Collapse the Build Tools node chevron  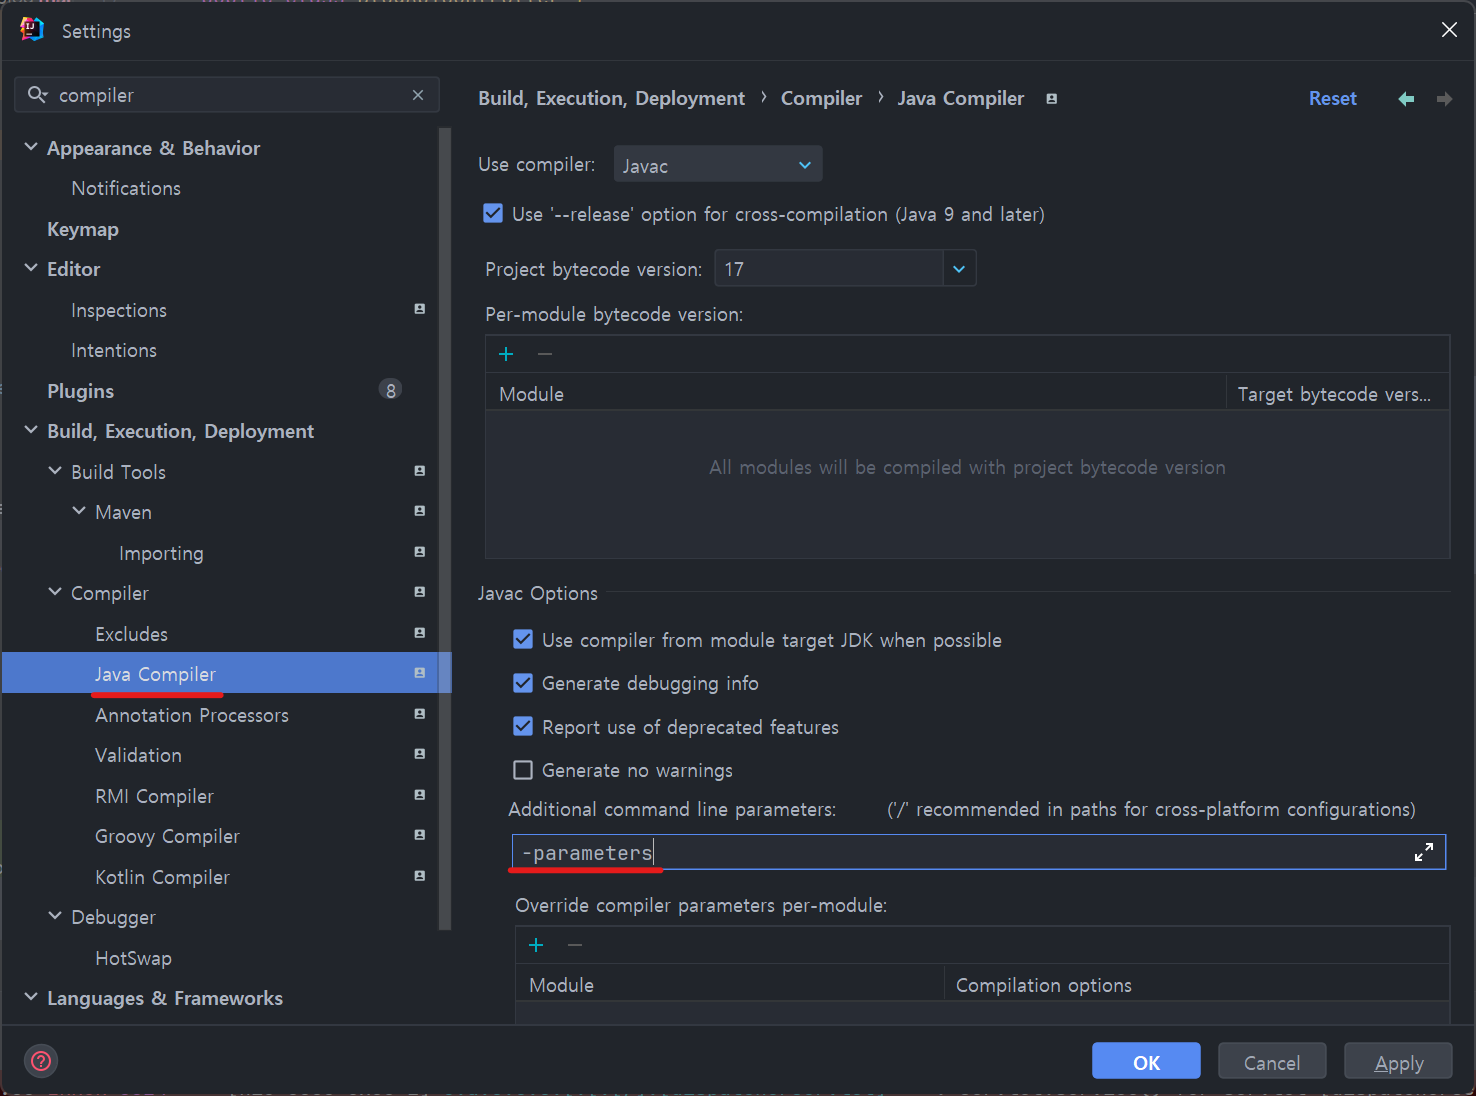pos(55,471)
